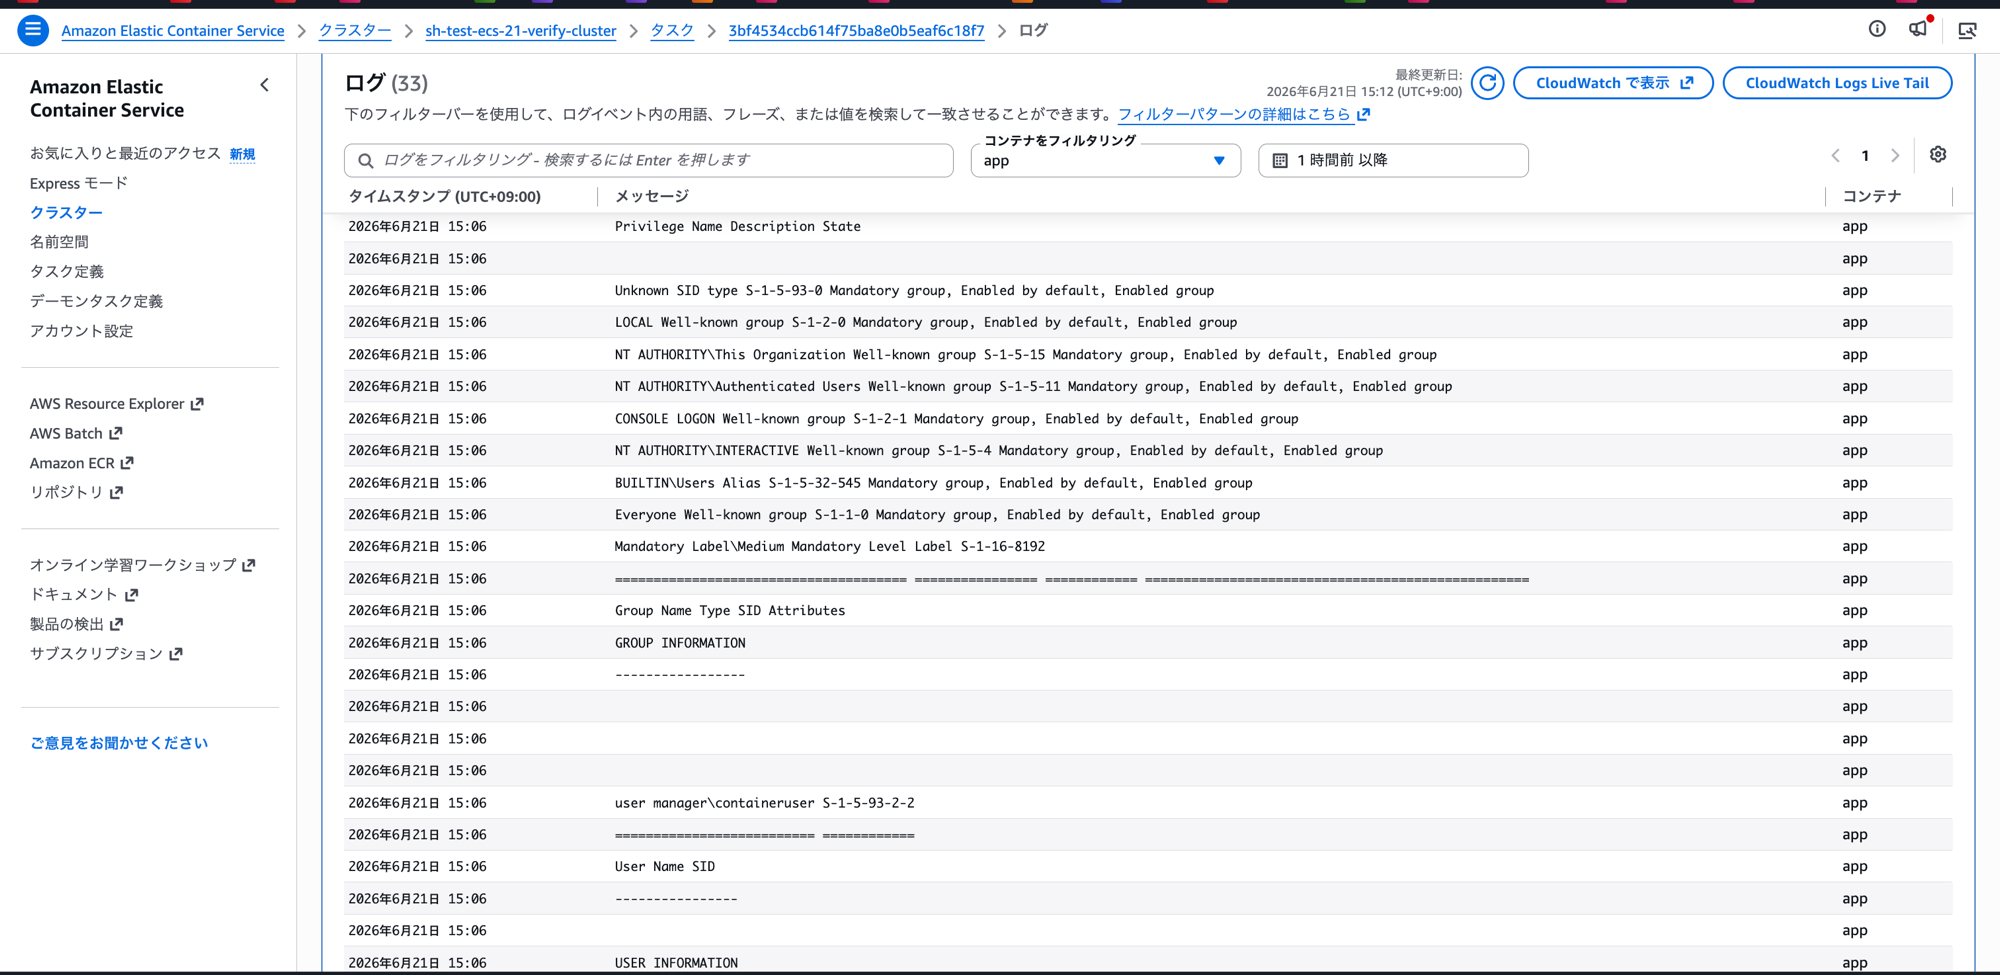Click the external link icon beside 製品の検出

tap(117, 624)
